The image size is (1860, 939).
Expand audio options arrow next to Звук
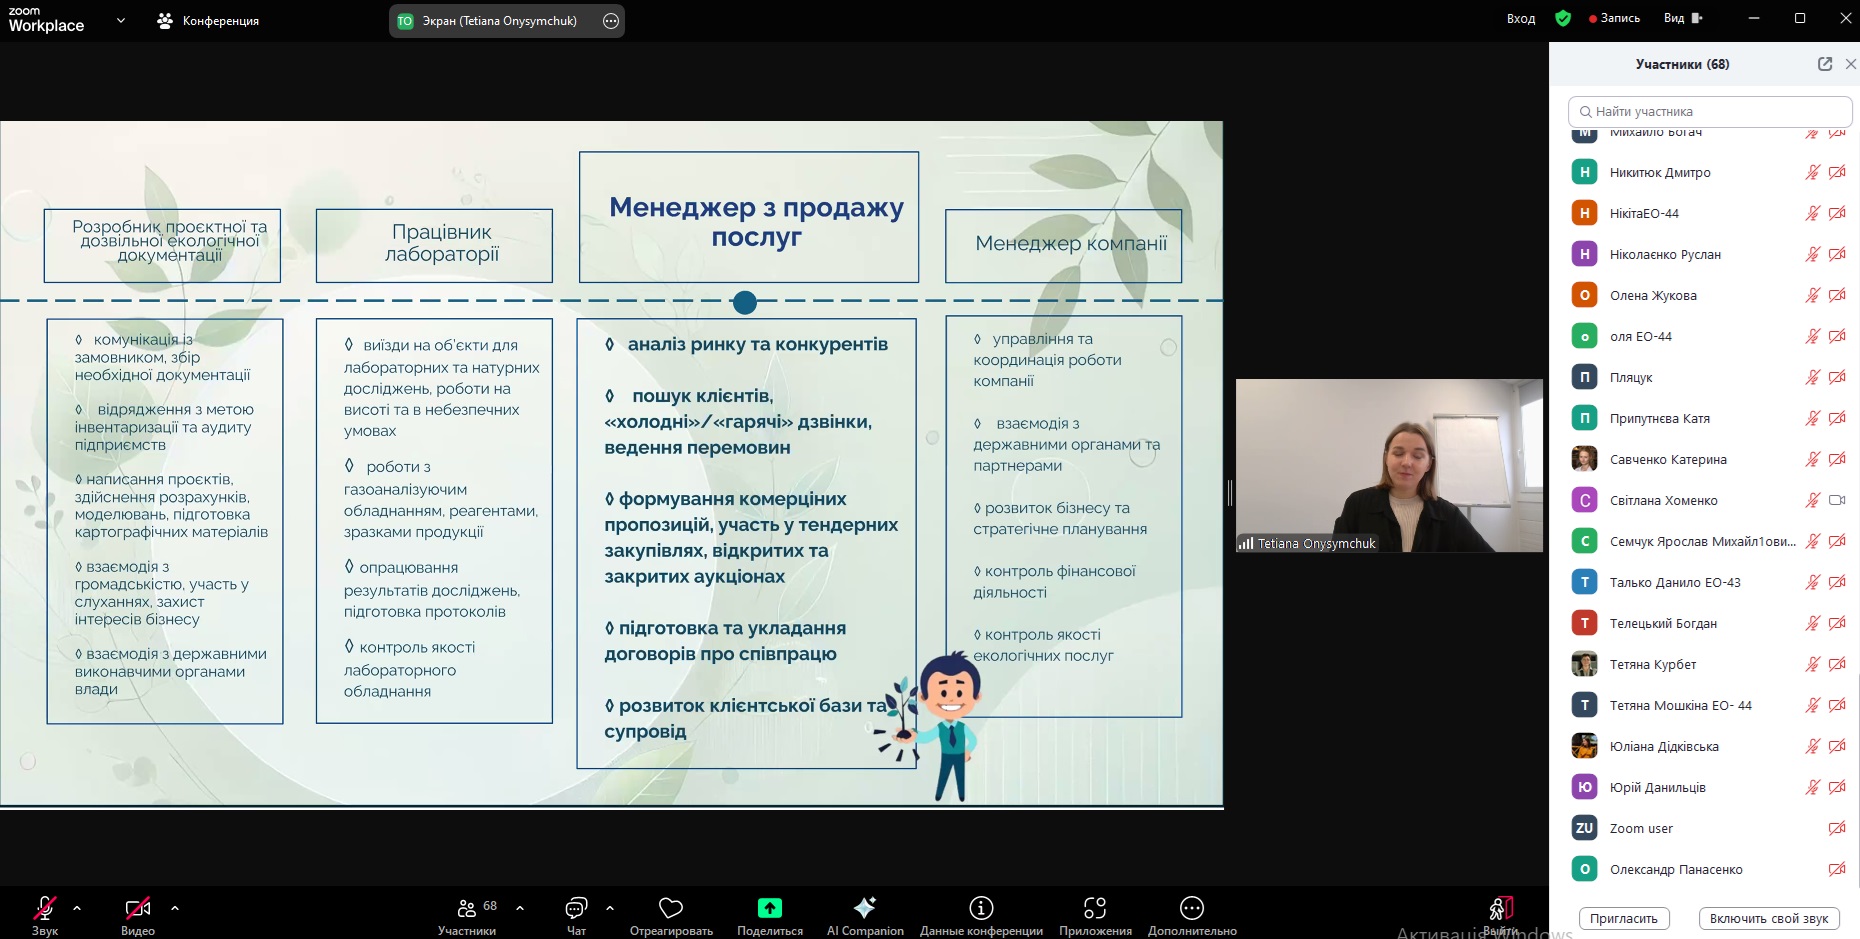pos(77,908)
